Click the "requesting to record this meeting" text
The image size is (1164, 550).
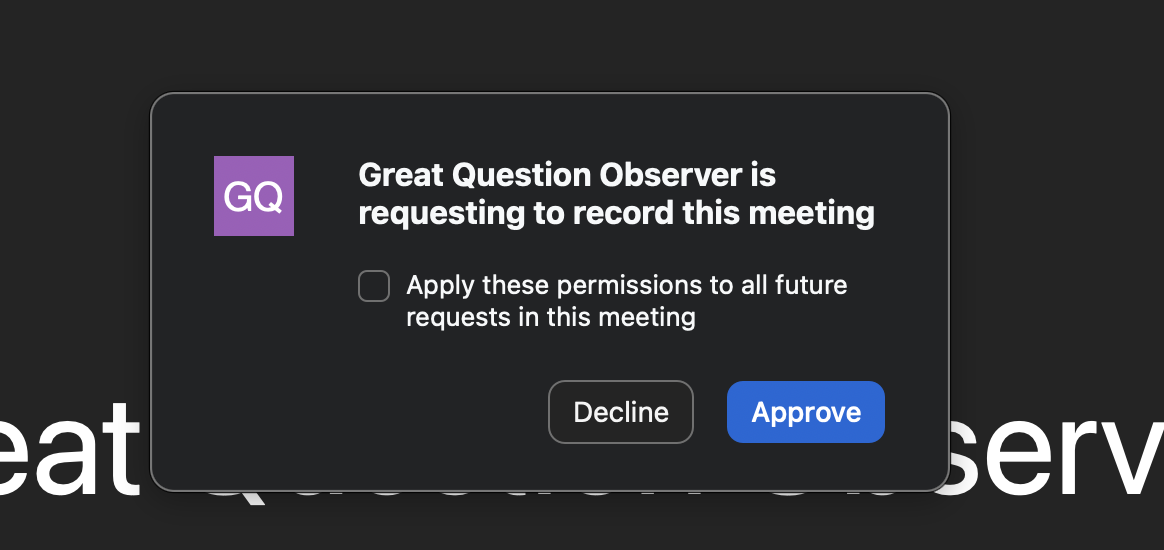[x=616, y=213]
